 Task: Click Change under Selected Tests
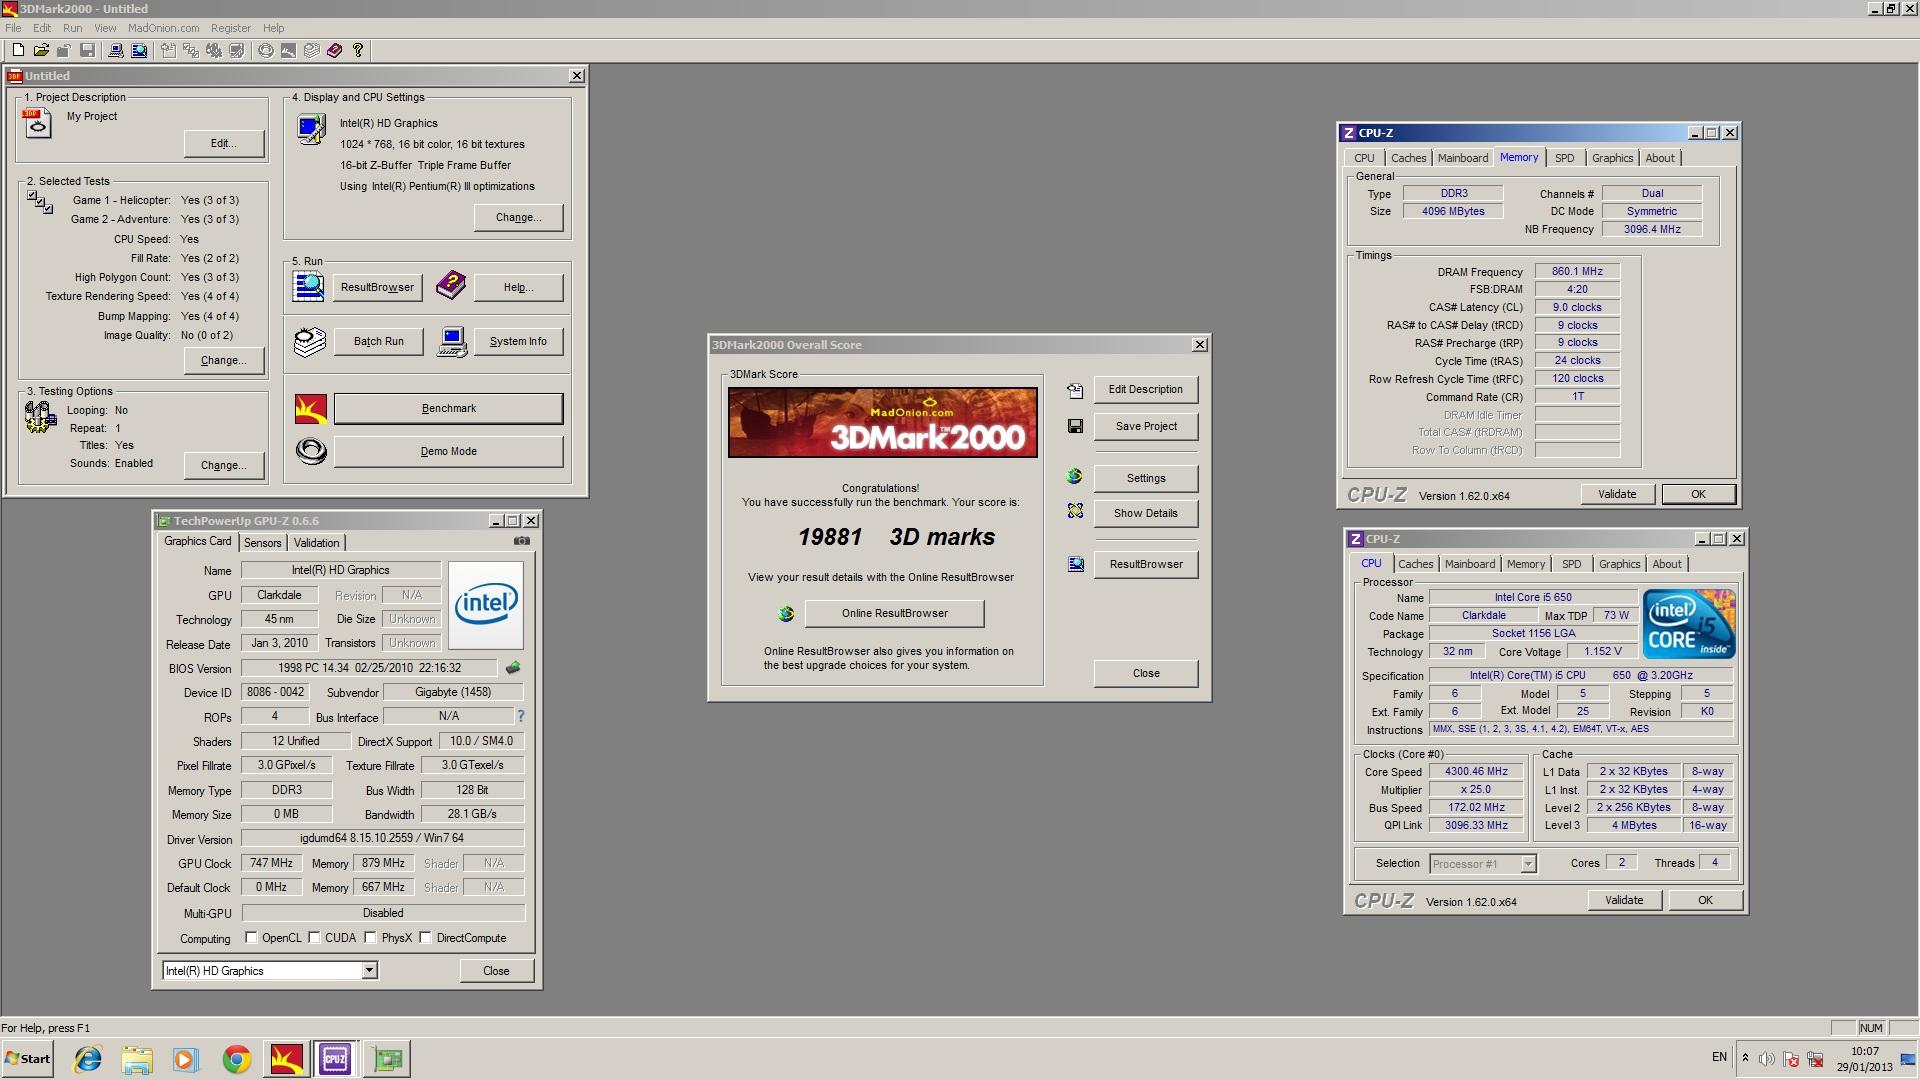tap(223, 361)
